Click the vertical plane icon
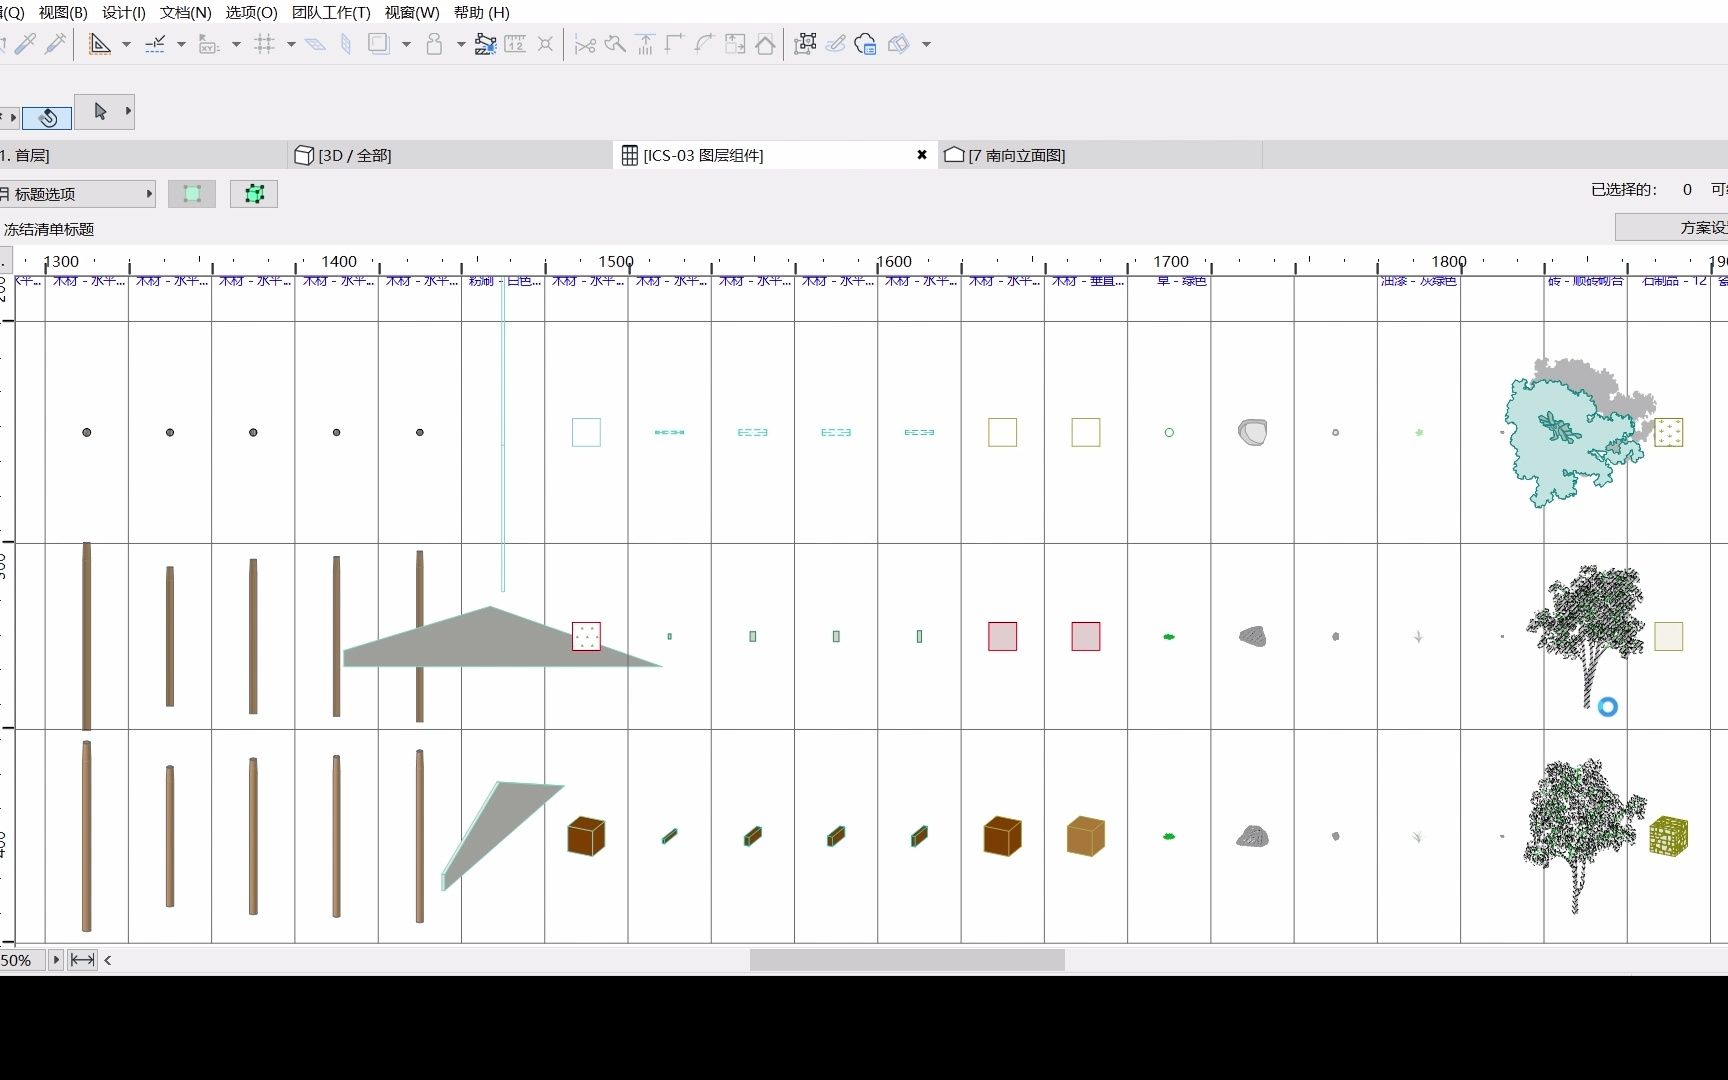The width and height of the screenshot is (1728, 1080). tap(346, 44)
